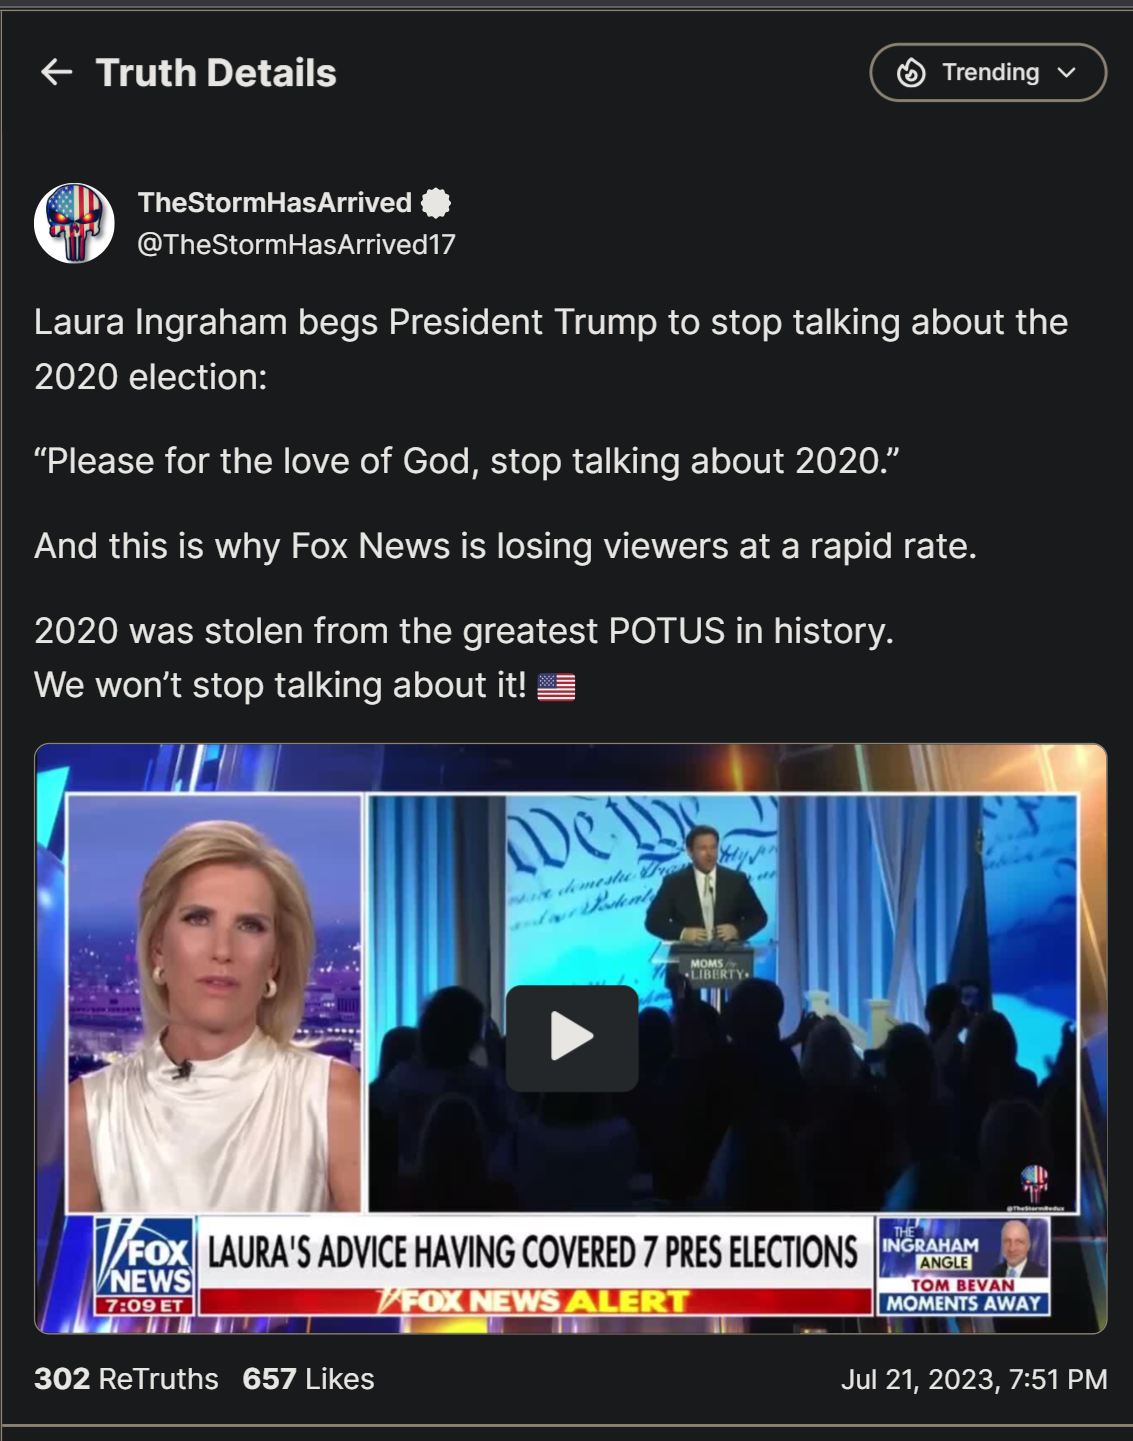Image resolution: width=1133 pixels, height=1441 pixels.
Task: Click the flame icon in Trending
Action: coord(911,72)
